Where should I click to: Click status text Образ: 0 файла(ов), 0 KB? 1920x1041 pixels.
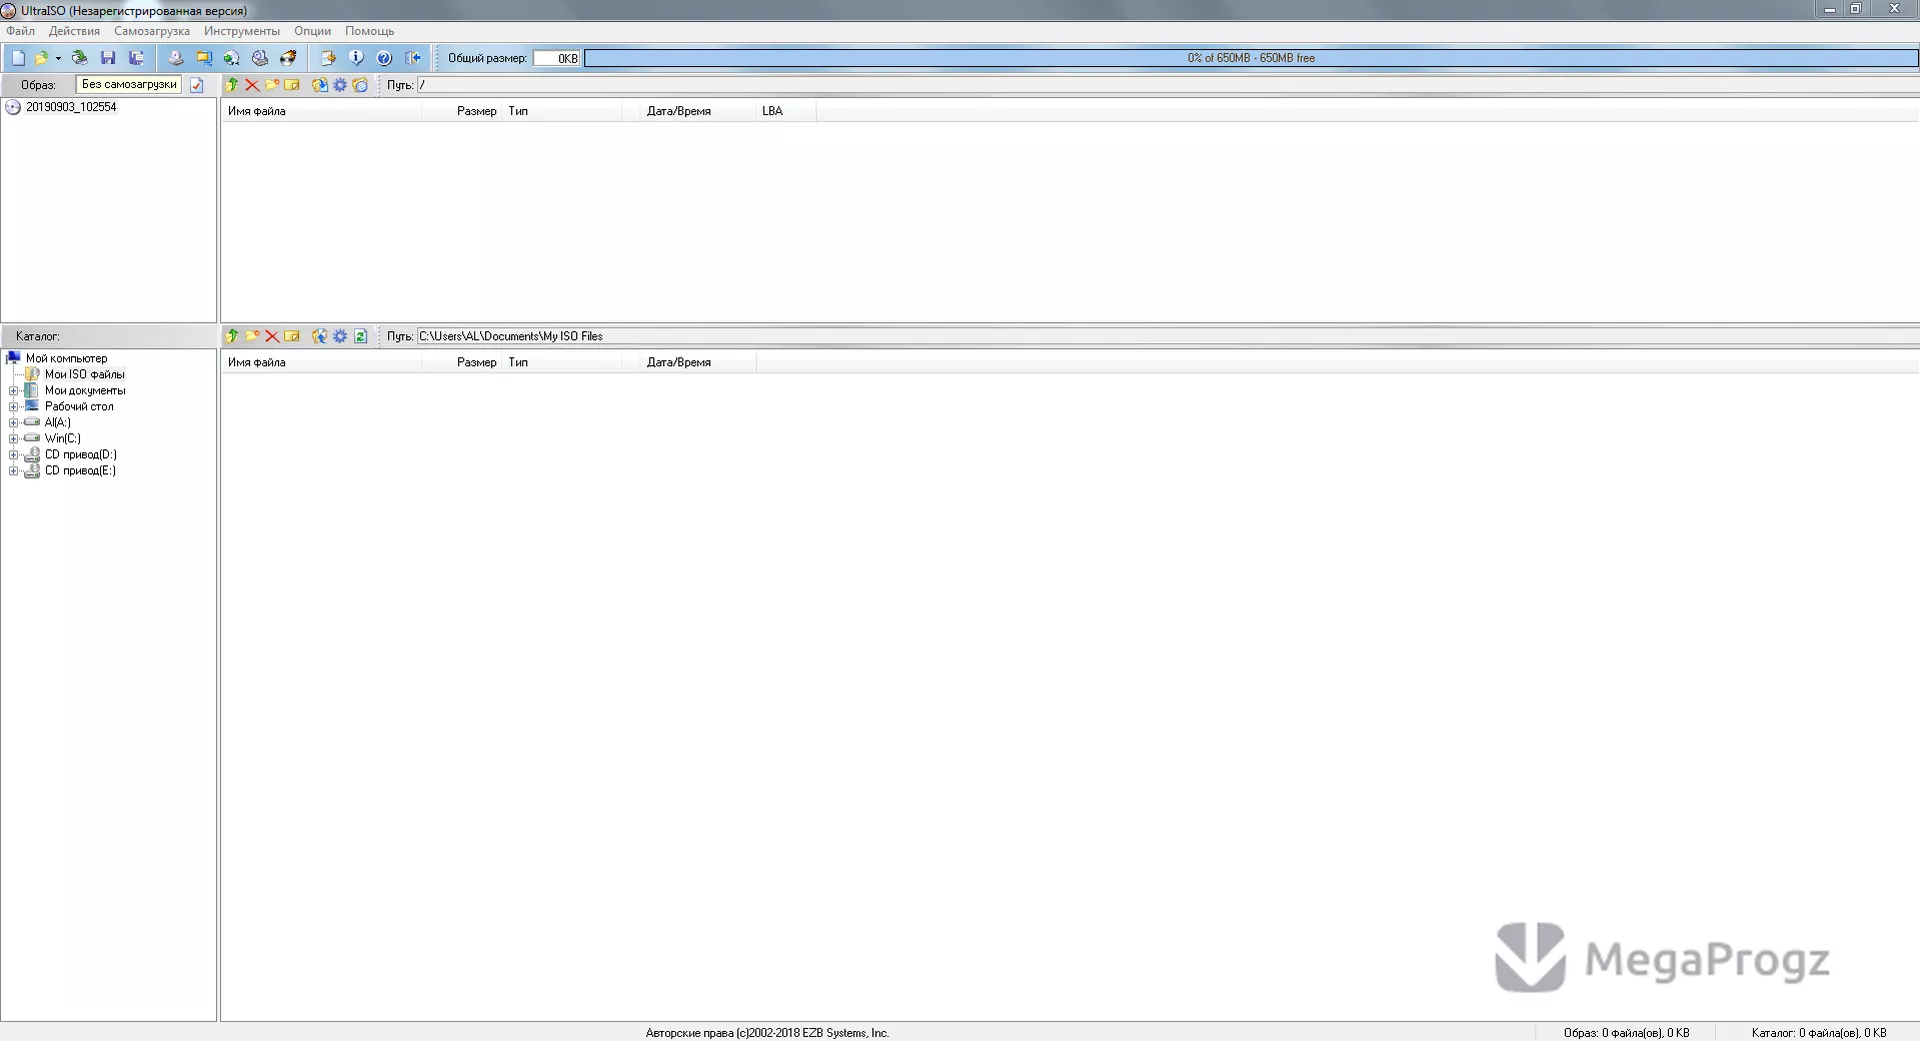(x=1626, y=1033)
